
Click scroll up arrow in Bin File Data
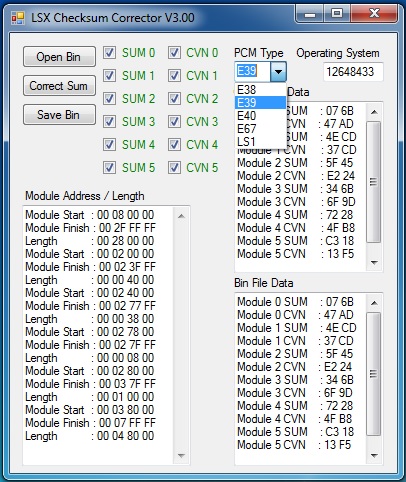pyautogui.click(x=374, y=303)
